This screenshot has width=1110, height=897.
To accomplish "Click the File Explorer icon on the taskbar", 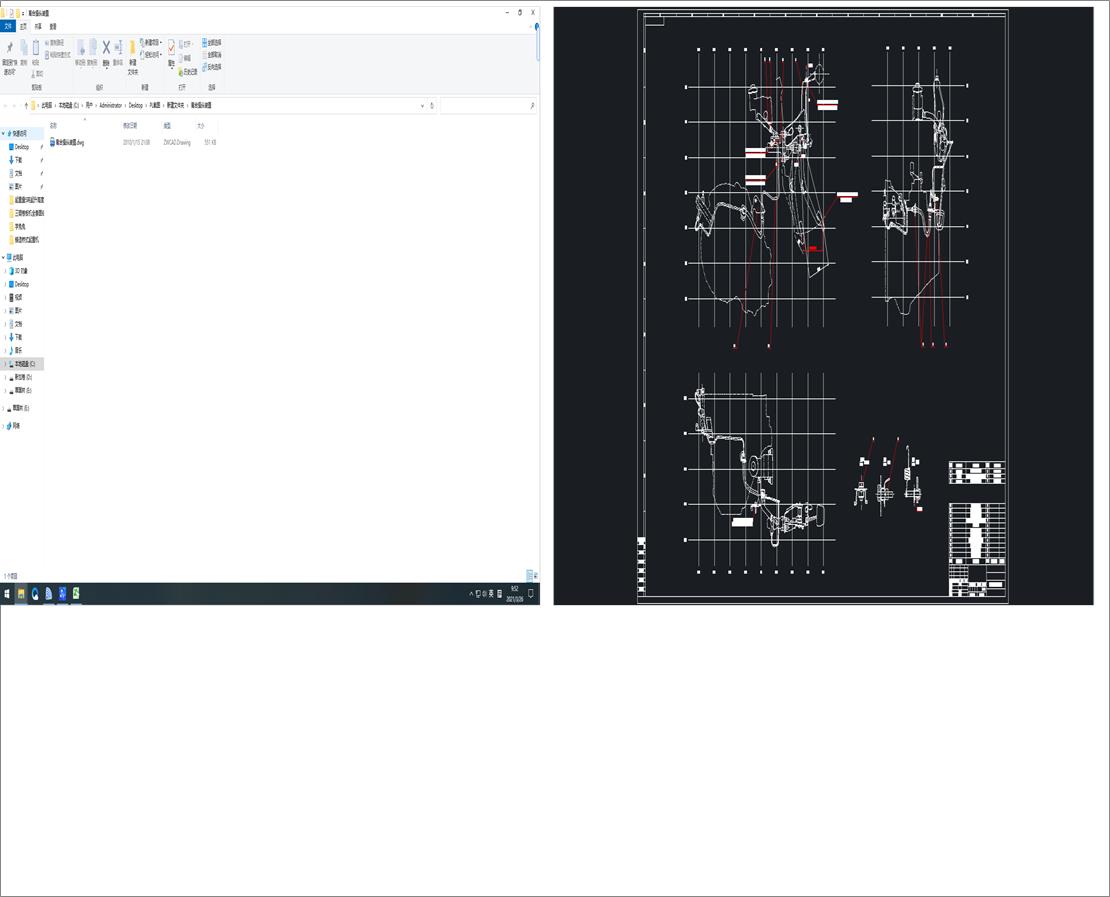I will click(x=19, y=593).
